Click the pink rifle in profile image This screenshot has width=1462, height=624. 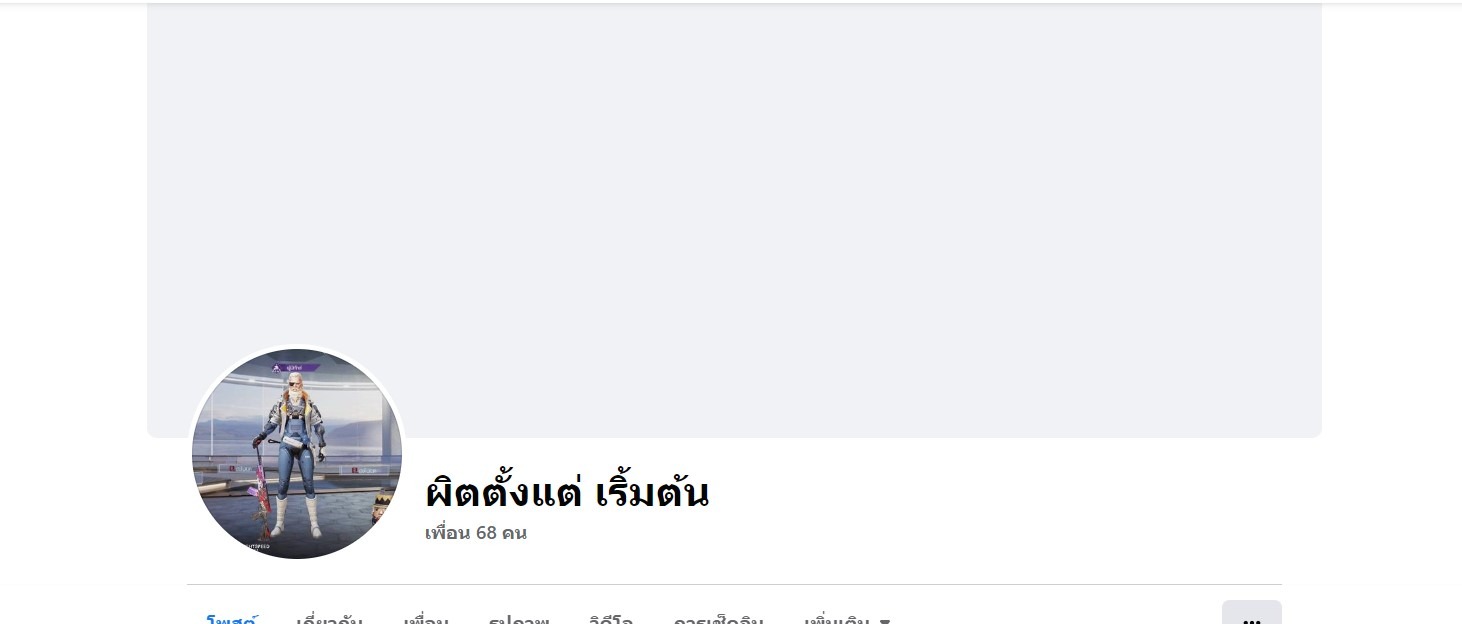(258, 493)
